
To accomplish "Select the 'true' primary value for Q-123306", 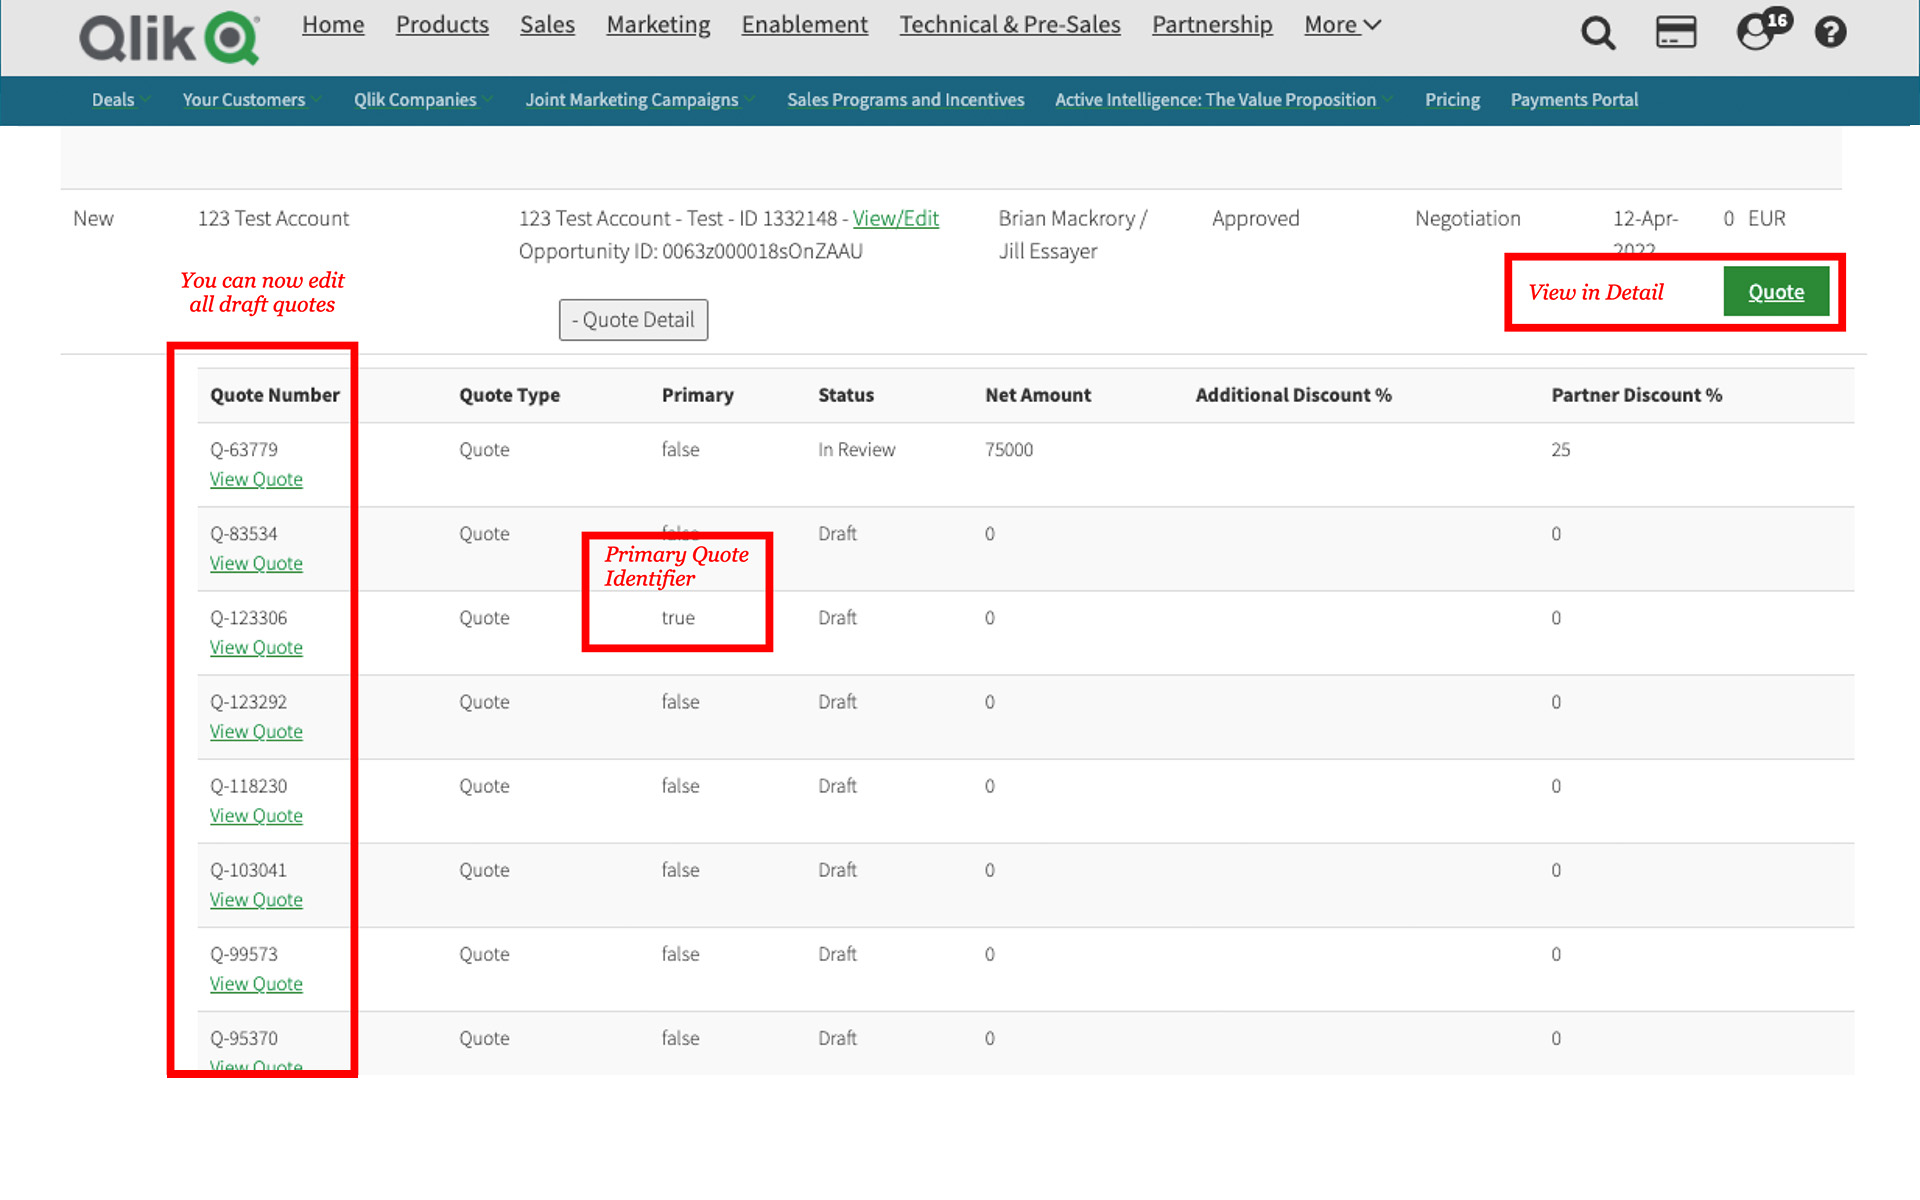I will pyautogui.click(x=678, y=618).
